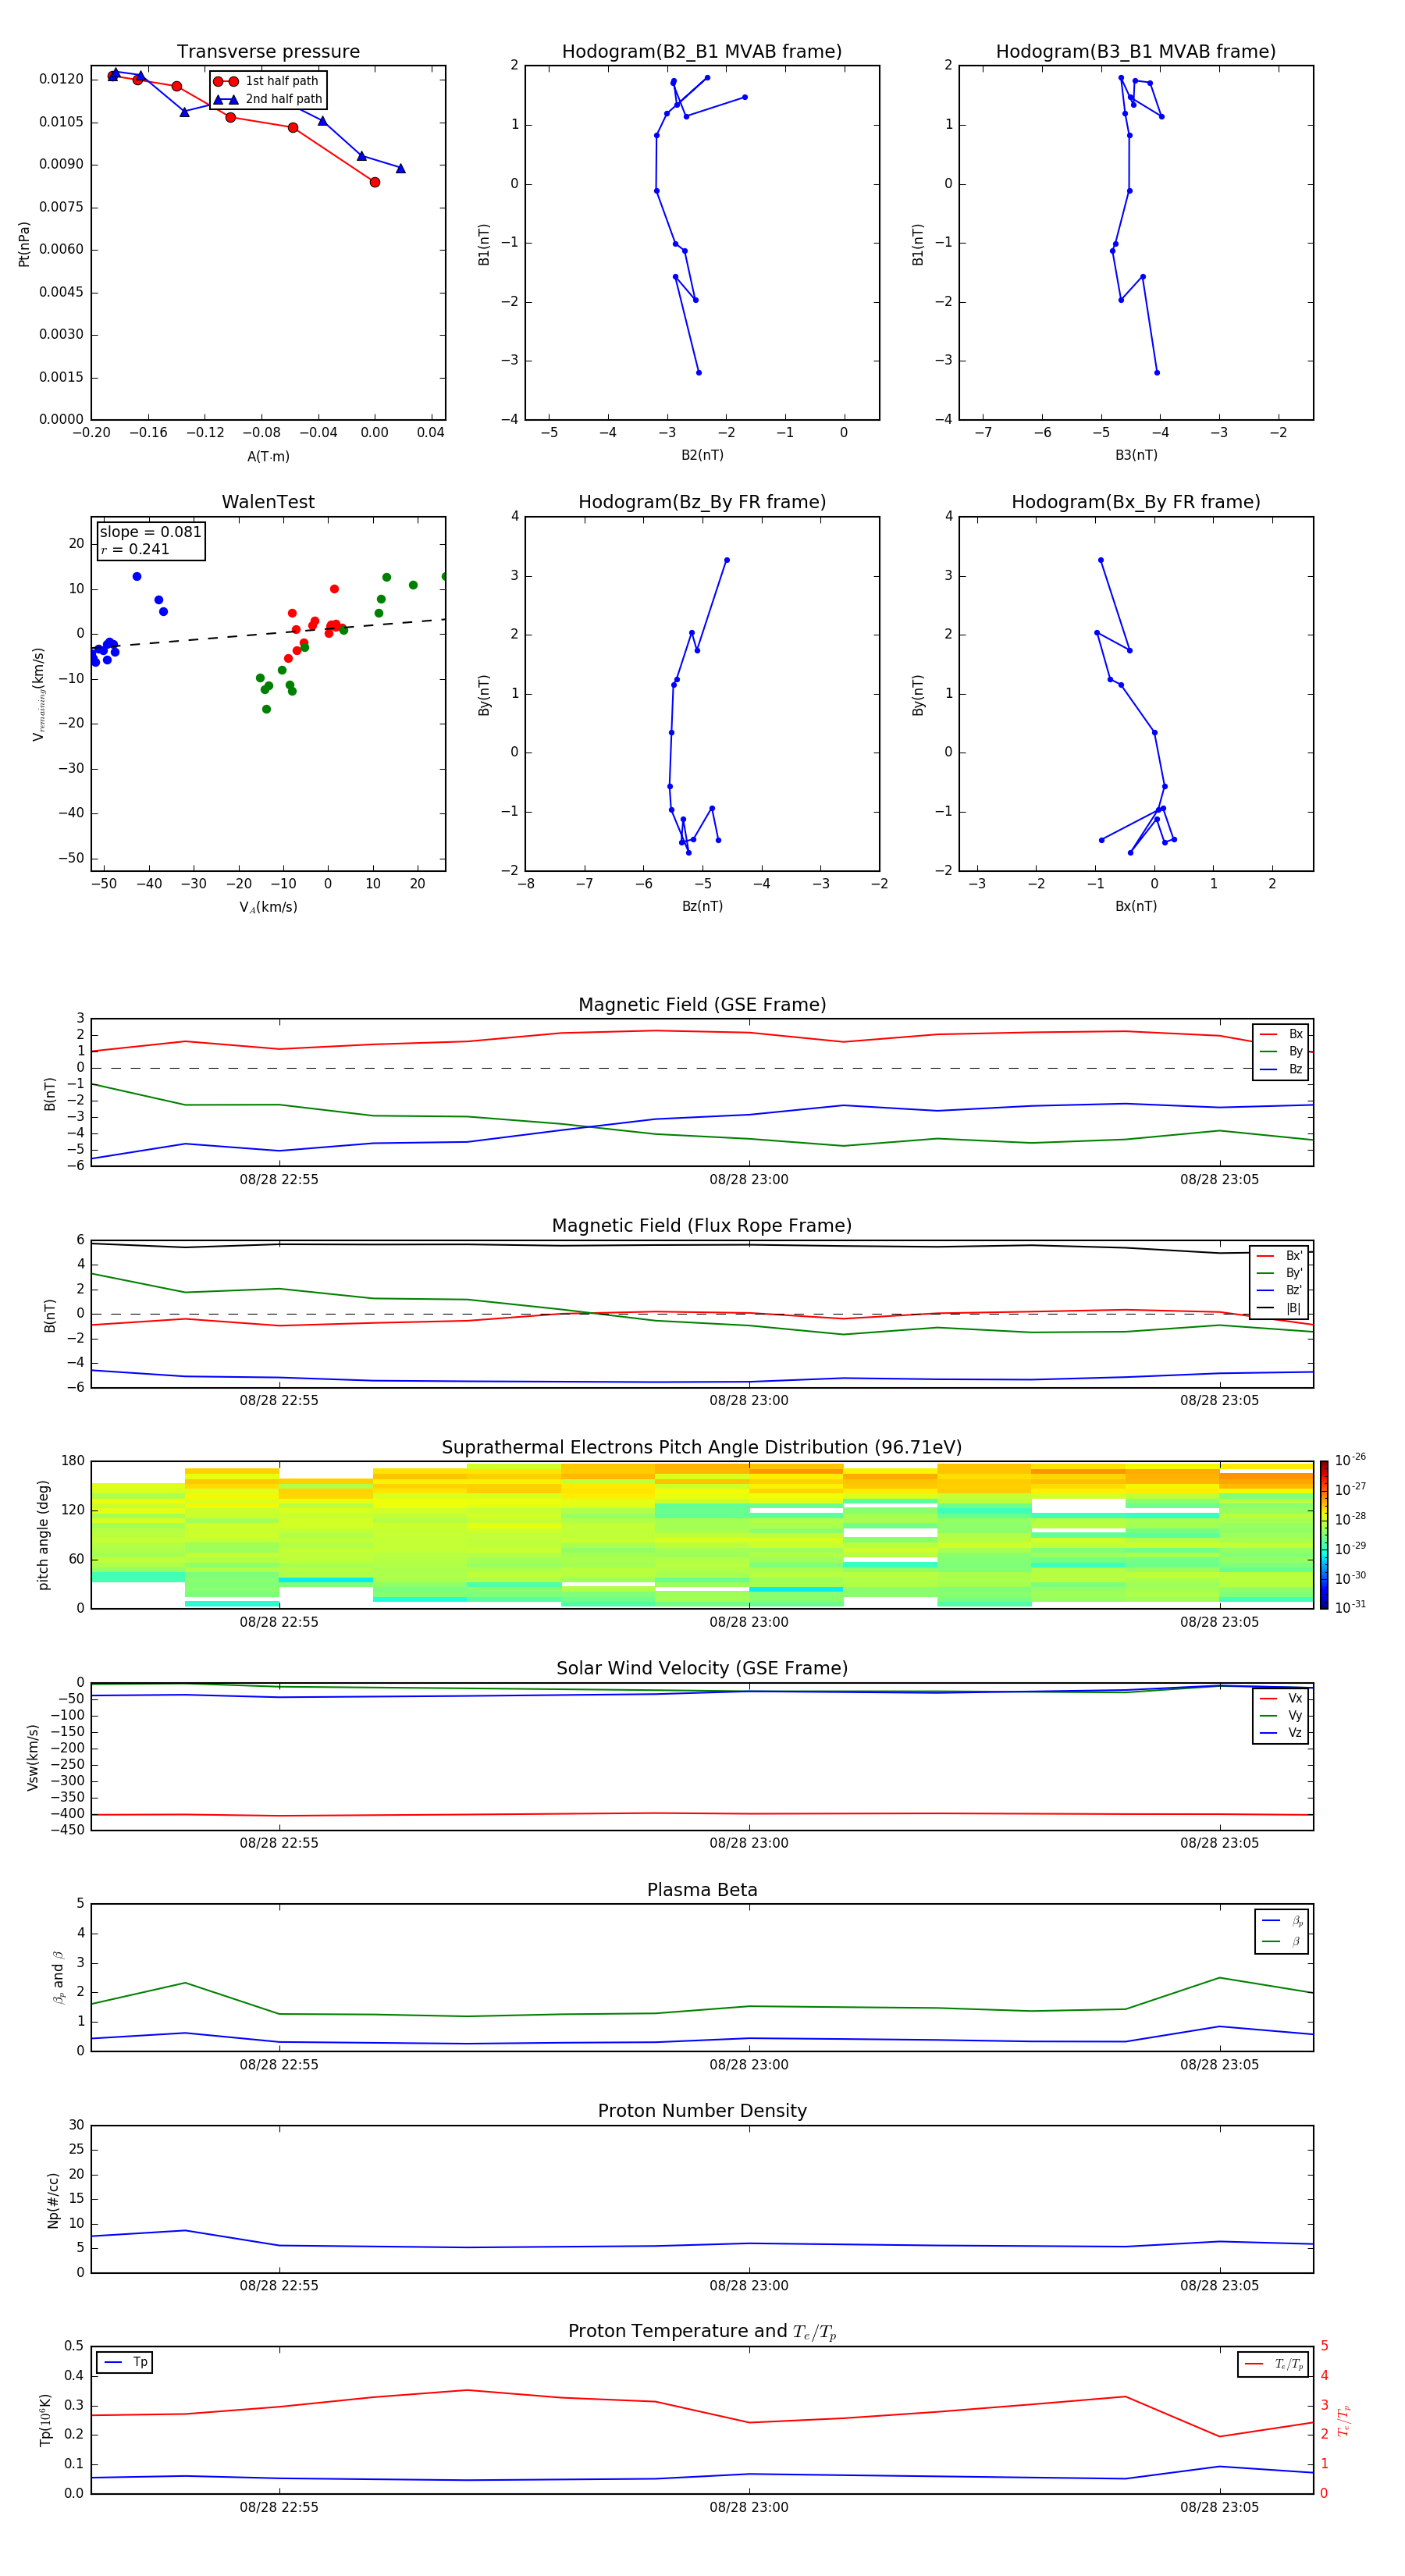Select the Suprathermal Electrons Pitch Angle Distribution title
The width and height of the screenshot is (1405, 2576).
coord(702,1448)
